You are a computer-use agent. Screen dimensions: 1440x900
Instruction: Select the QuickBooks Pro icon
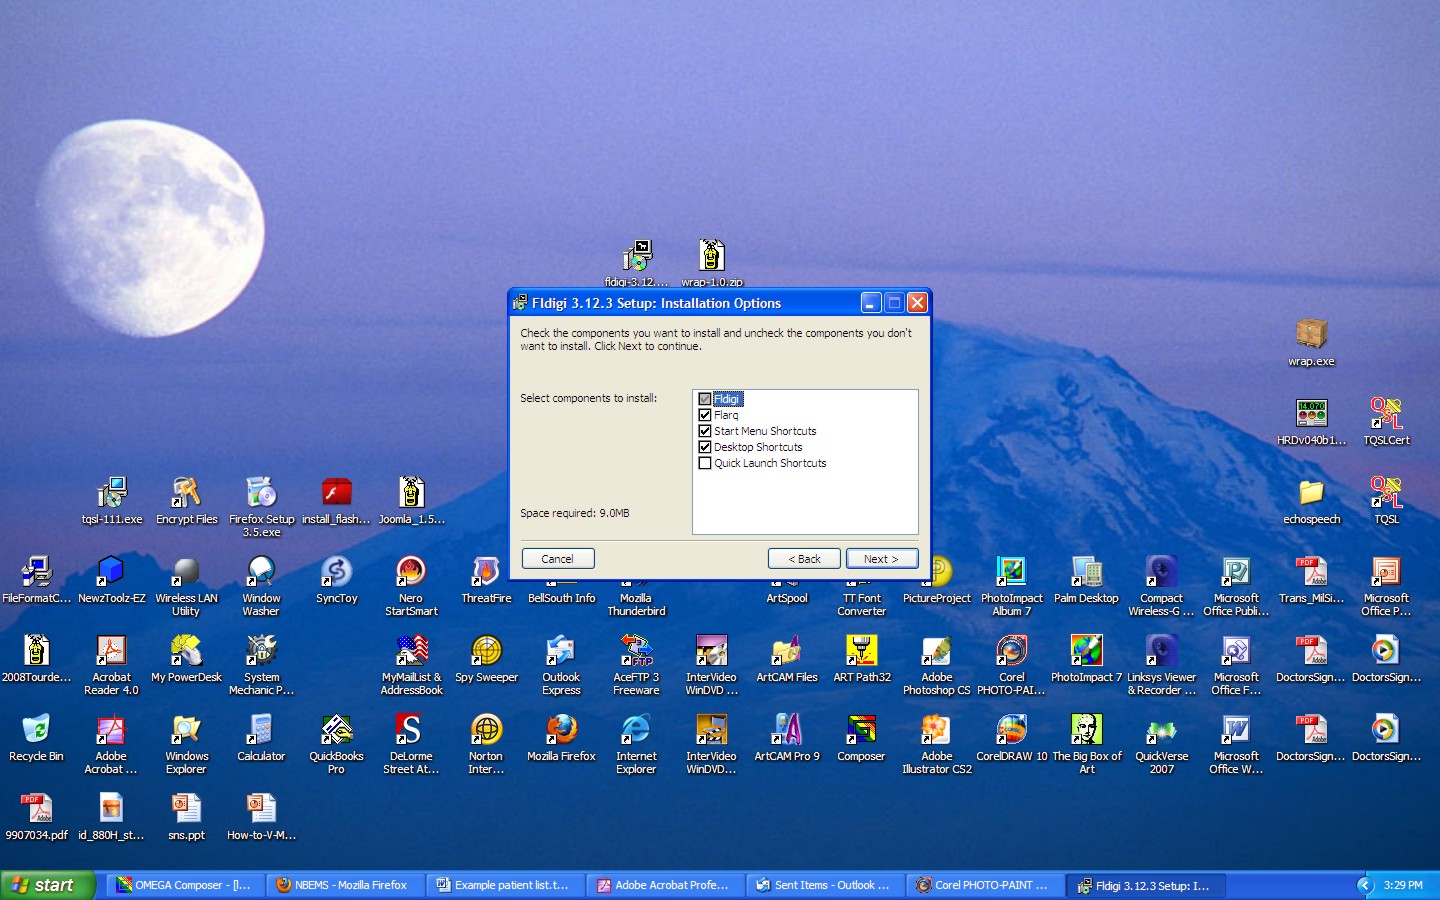pyautogui.click(x=336, y=730)
